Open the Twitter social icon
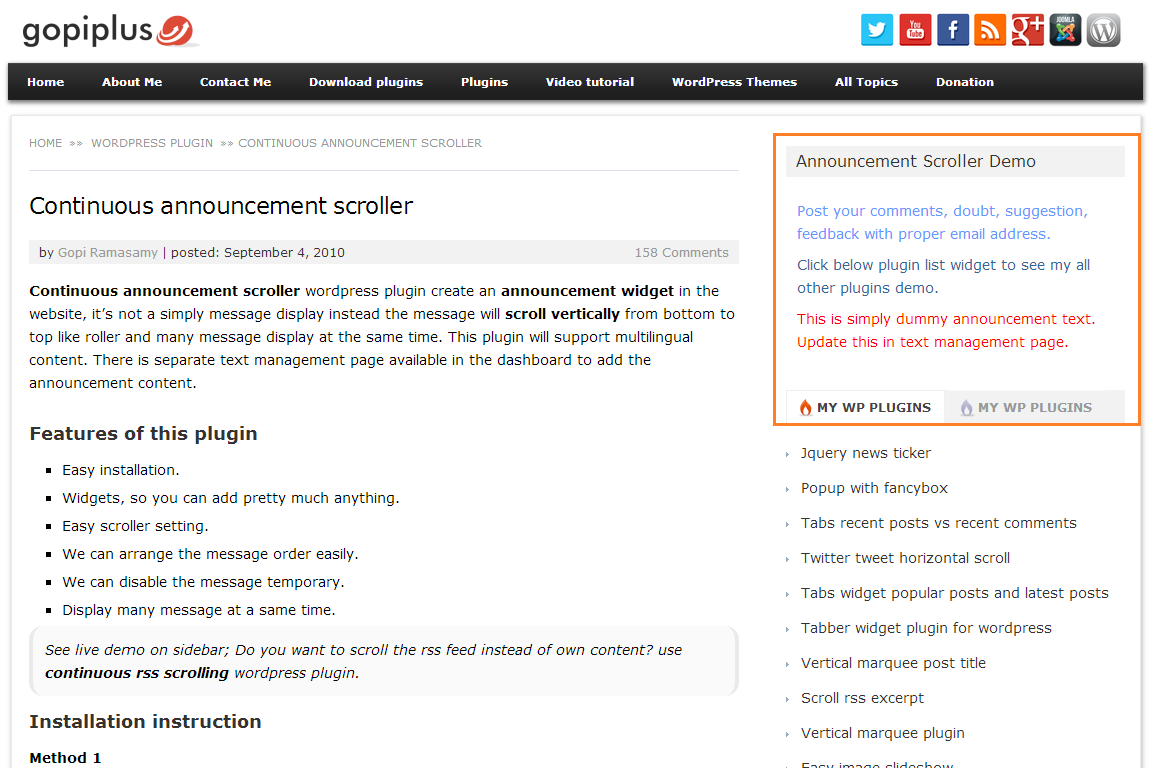Viewport: 1152px width, 768px height. click(876, 30)
